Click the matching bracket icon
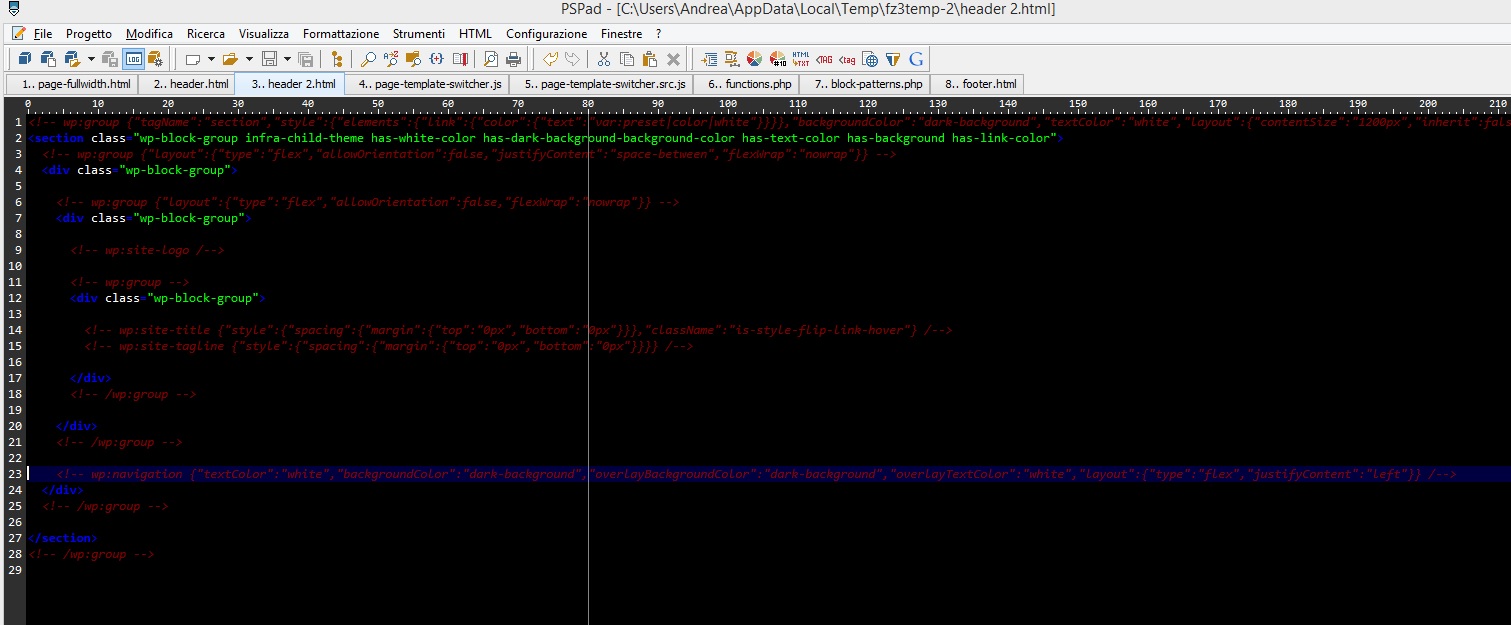The image size is (1511, 625). pyautogui.click(x=436, y=59)
